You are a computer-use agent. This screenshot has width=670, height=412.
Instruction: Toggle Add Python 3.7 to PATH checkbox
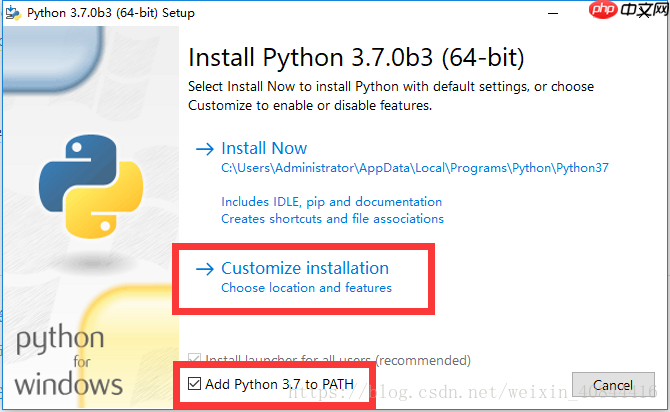coord(194,384)
